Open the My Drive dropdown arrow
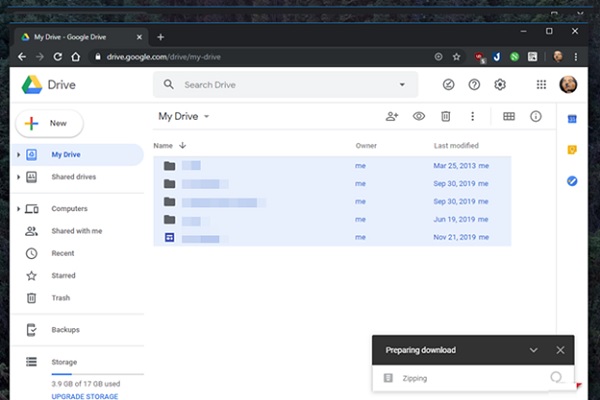This screenshot has height=400, width=600. pos(207,116)
